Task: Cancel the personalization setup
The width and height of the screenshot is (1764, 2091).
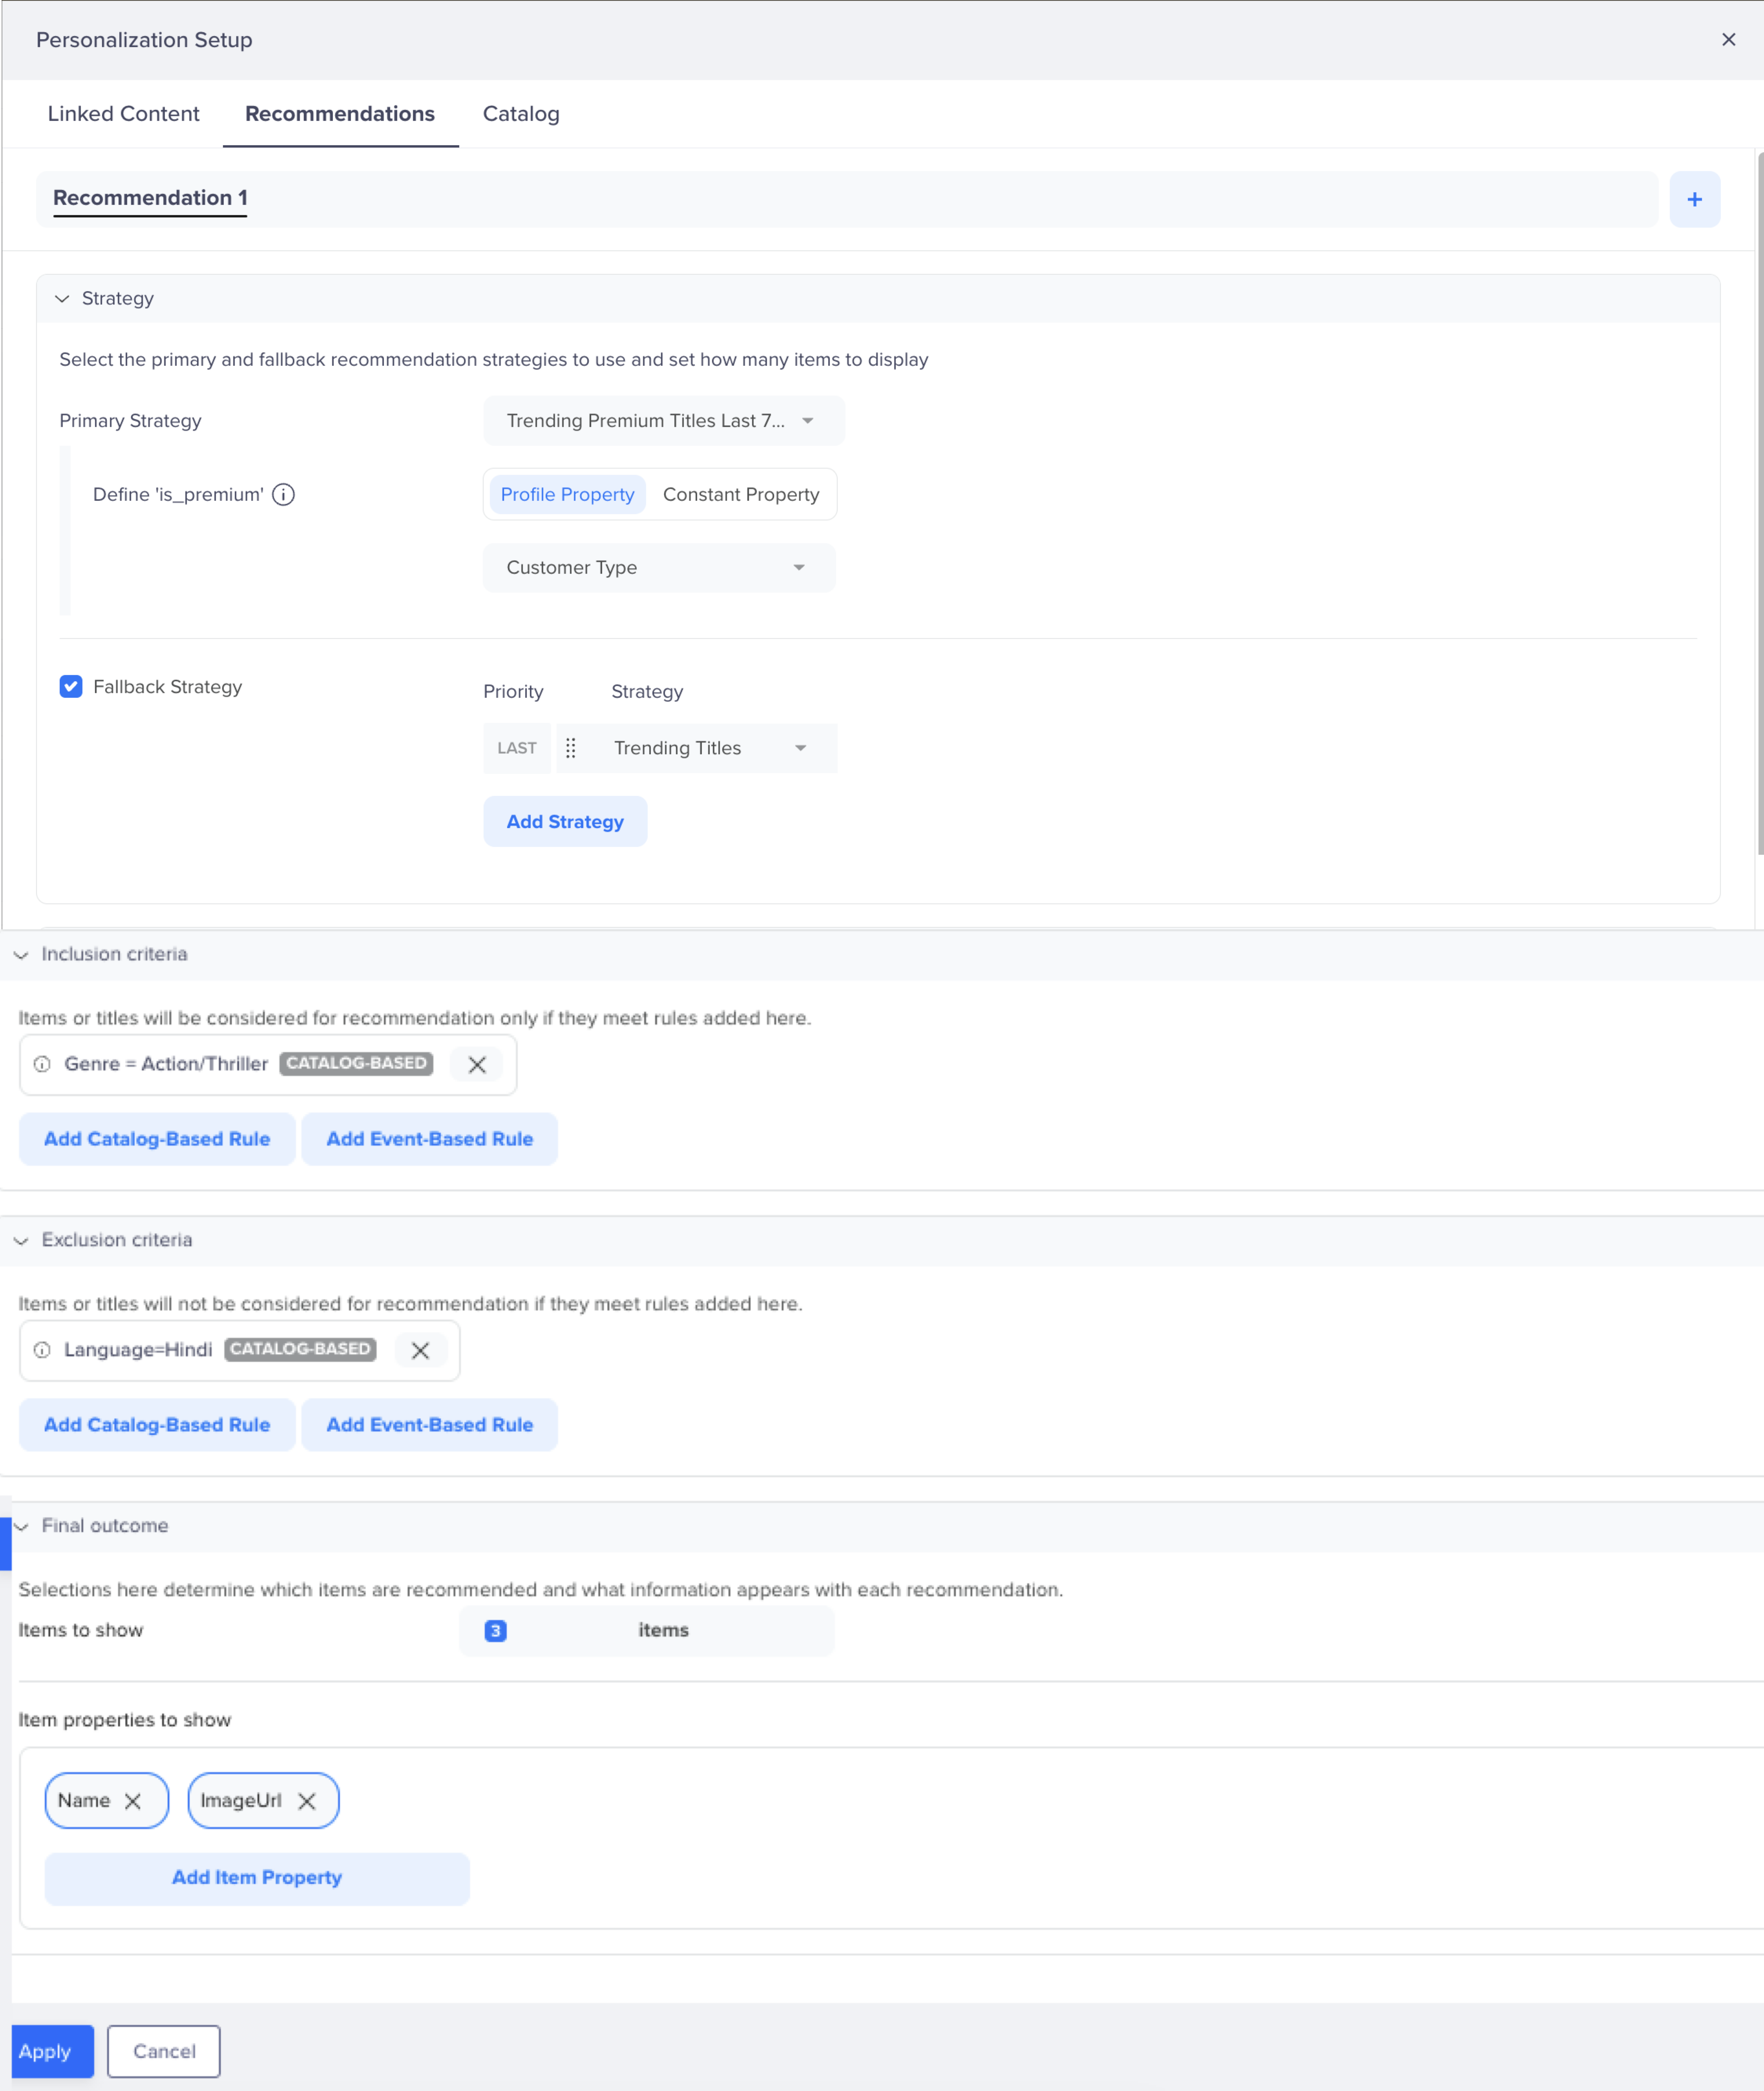Action: coord(164,2052)
